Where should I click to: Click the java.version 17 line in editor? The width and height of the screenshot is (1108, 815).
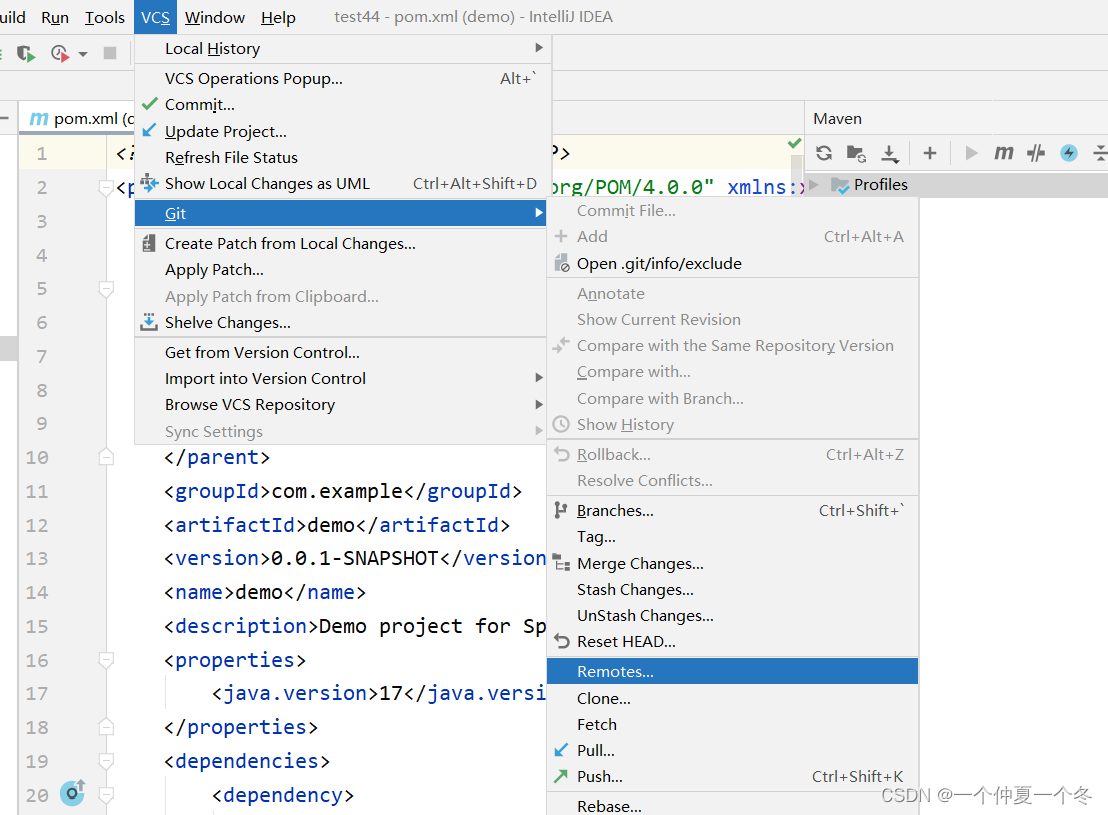tap(379, 693)
